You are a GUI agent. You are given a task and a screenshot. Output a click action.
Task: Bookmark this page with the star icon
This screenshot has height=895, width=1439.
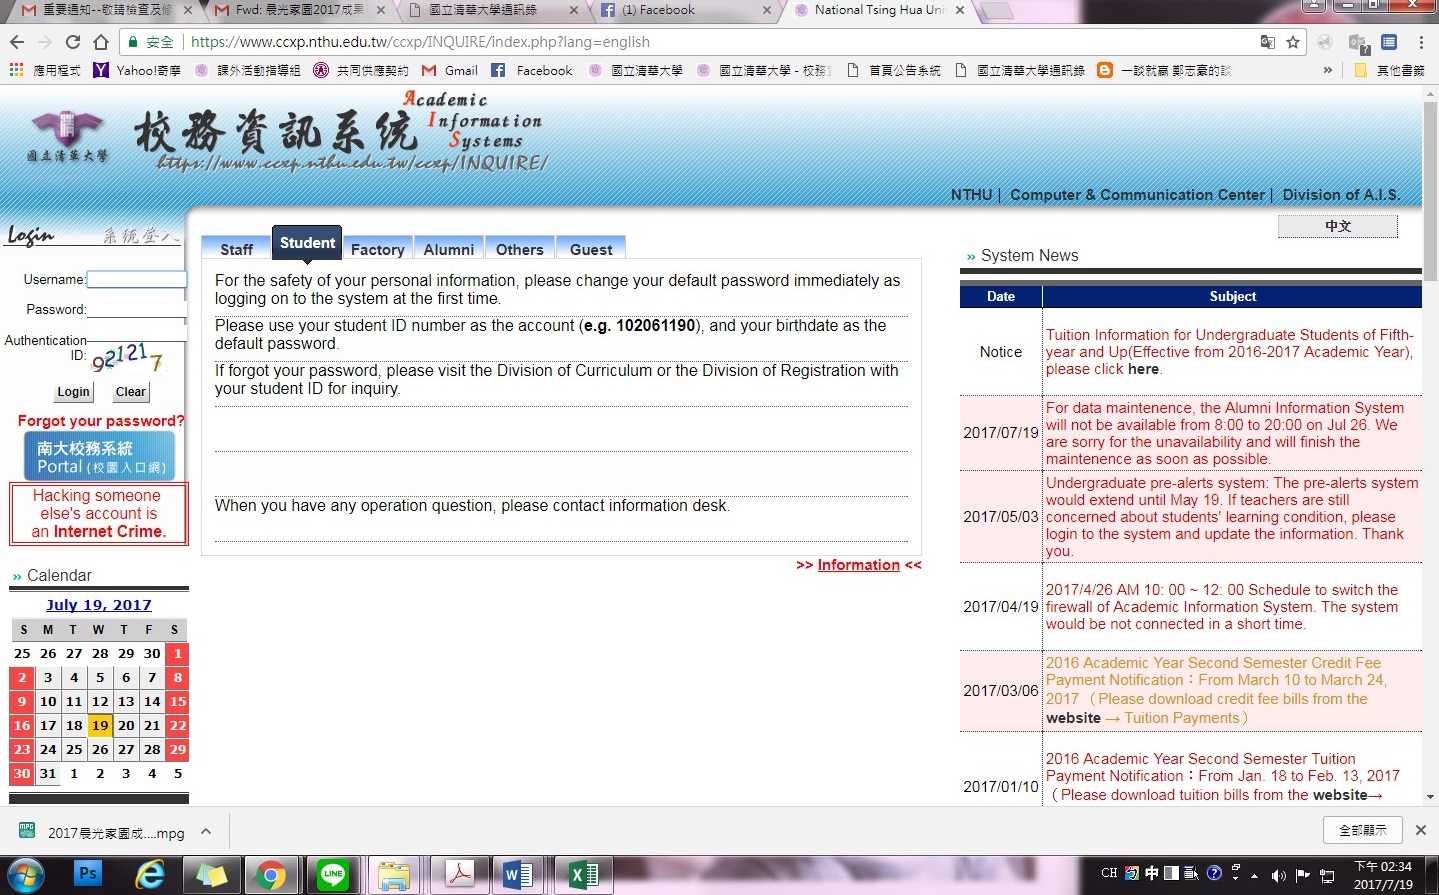click(x=1293, y=42)
